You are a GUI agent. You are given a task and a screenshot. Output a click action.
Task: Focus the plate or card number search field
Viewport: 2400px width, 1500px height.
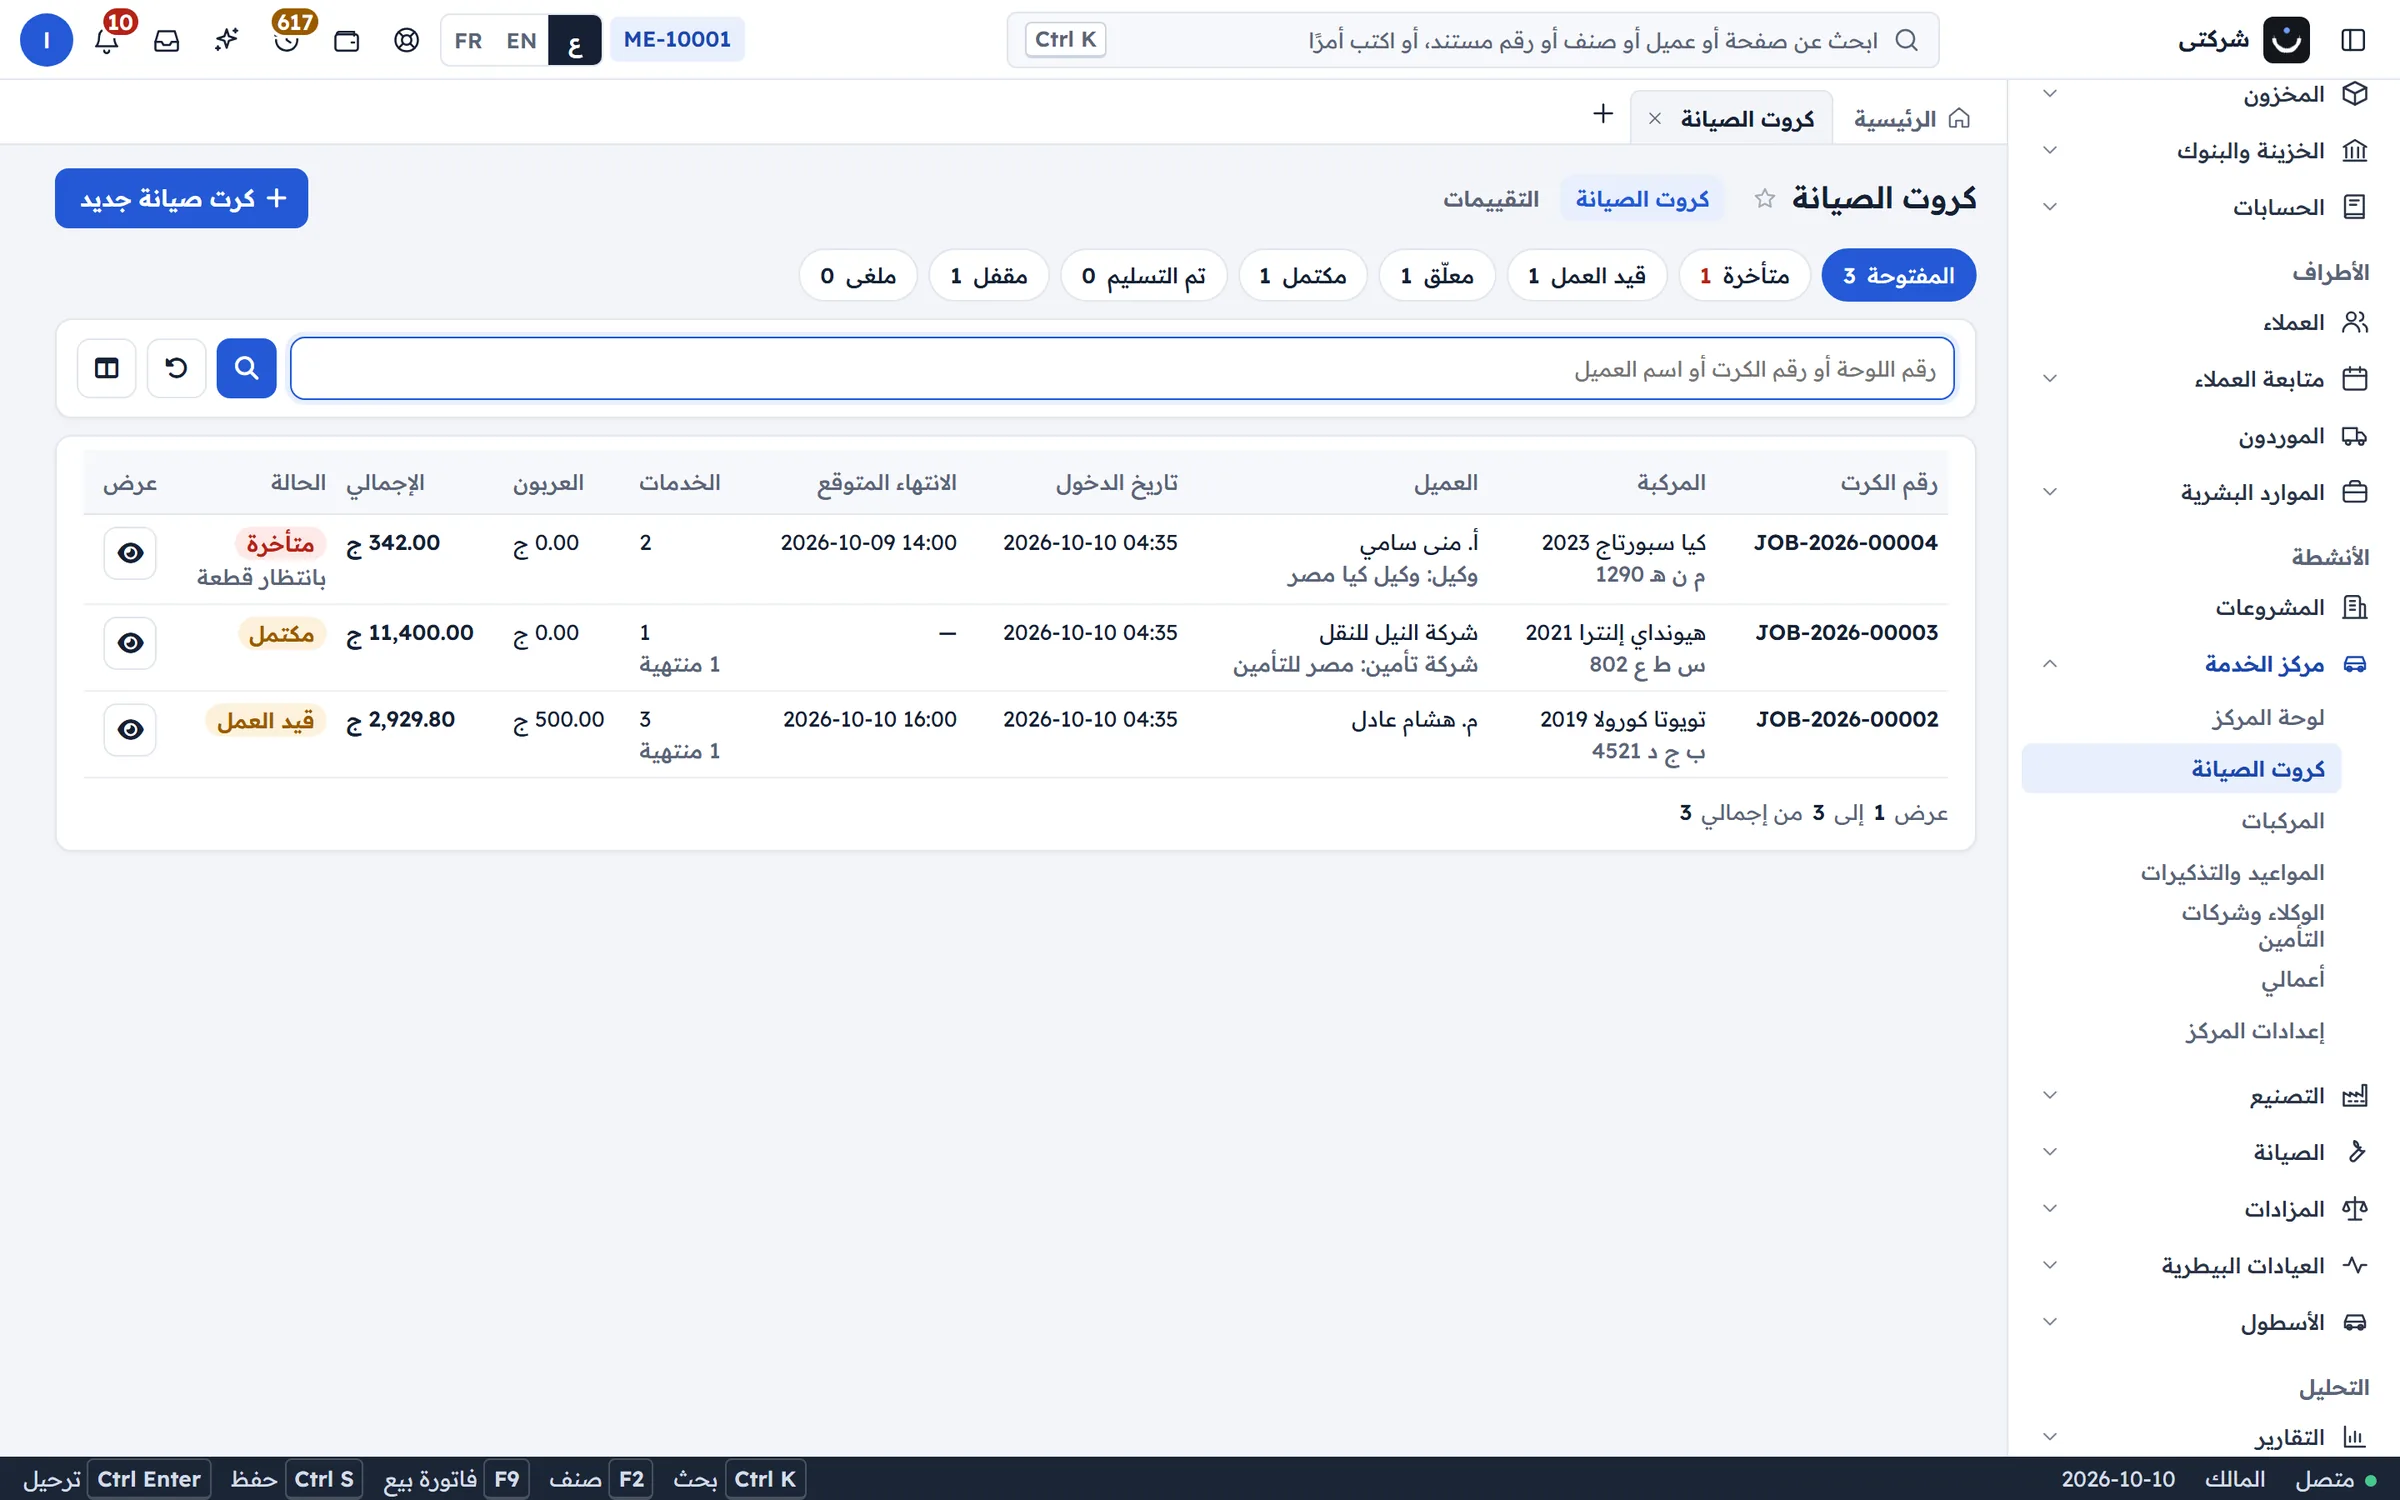click(1122, 368)
